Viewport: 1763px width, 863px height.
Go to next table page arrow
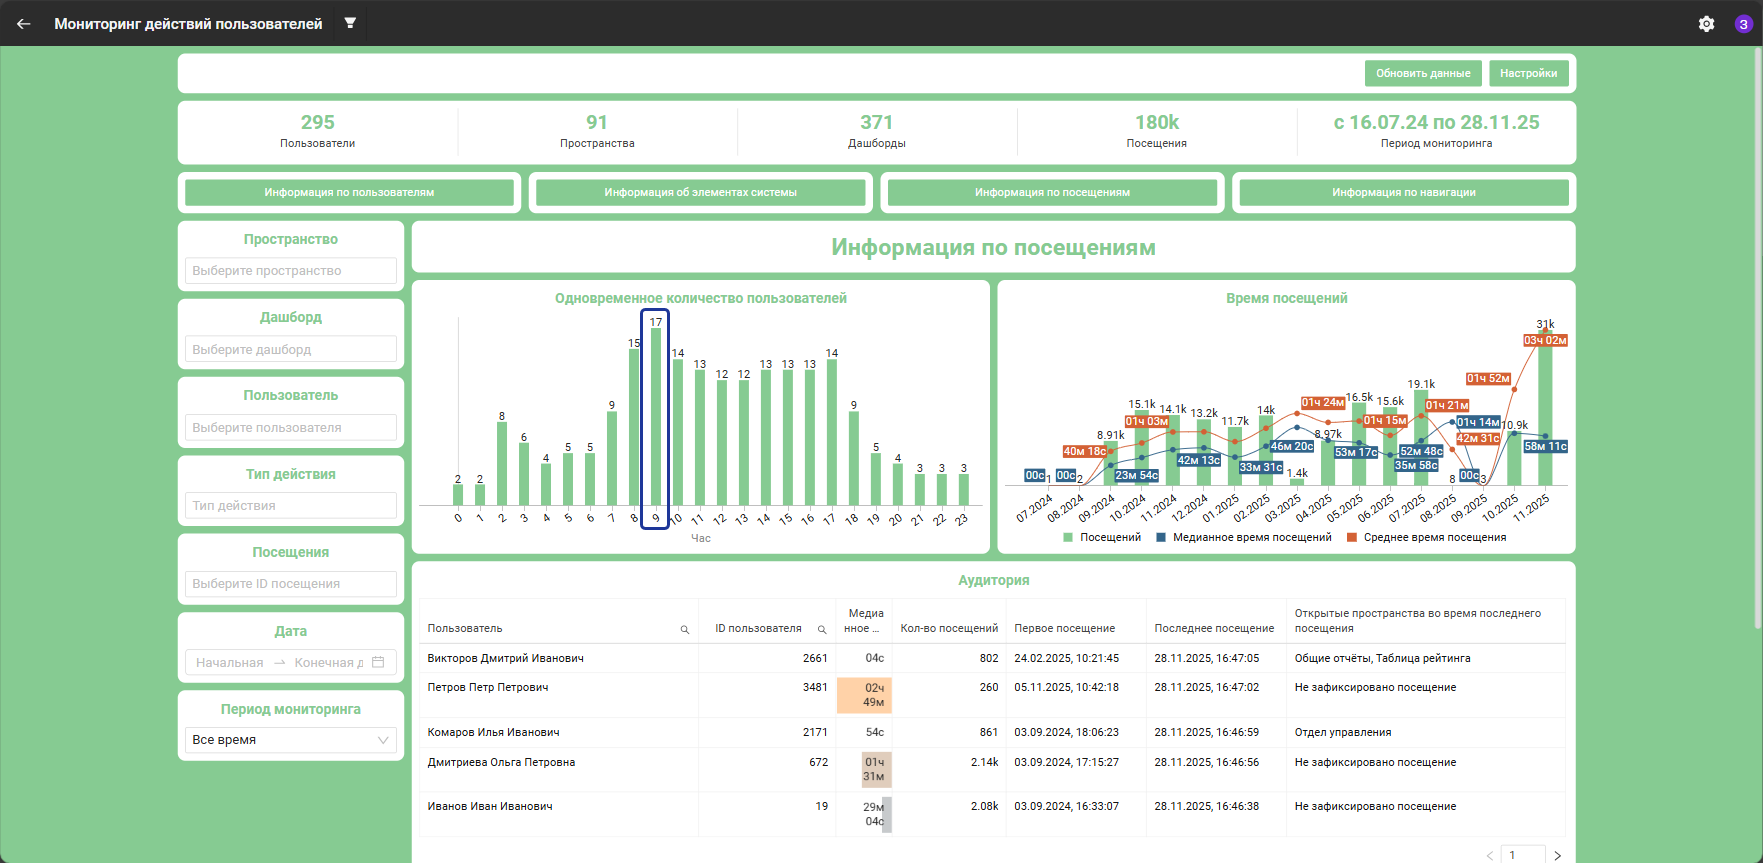[x=1557, y=855]
